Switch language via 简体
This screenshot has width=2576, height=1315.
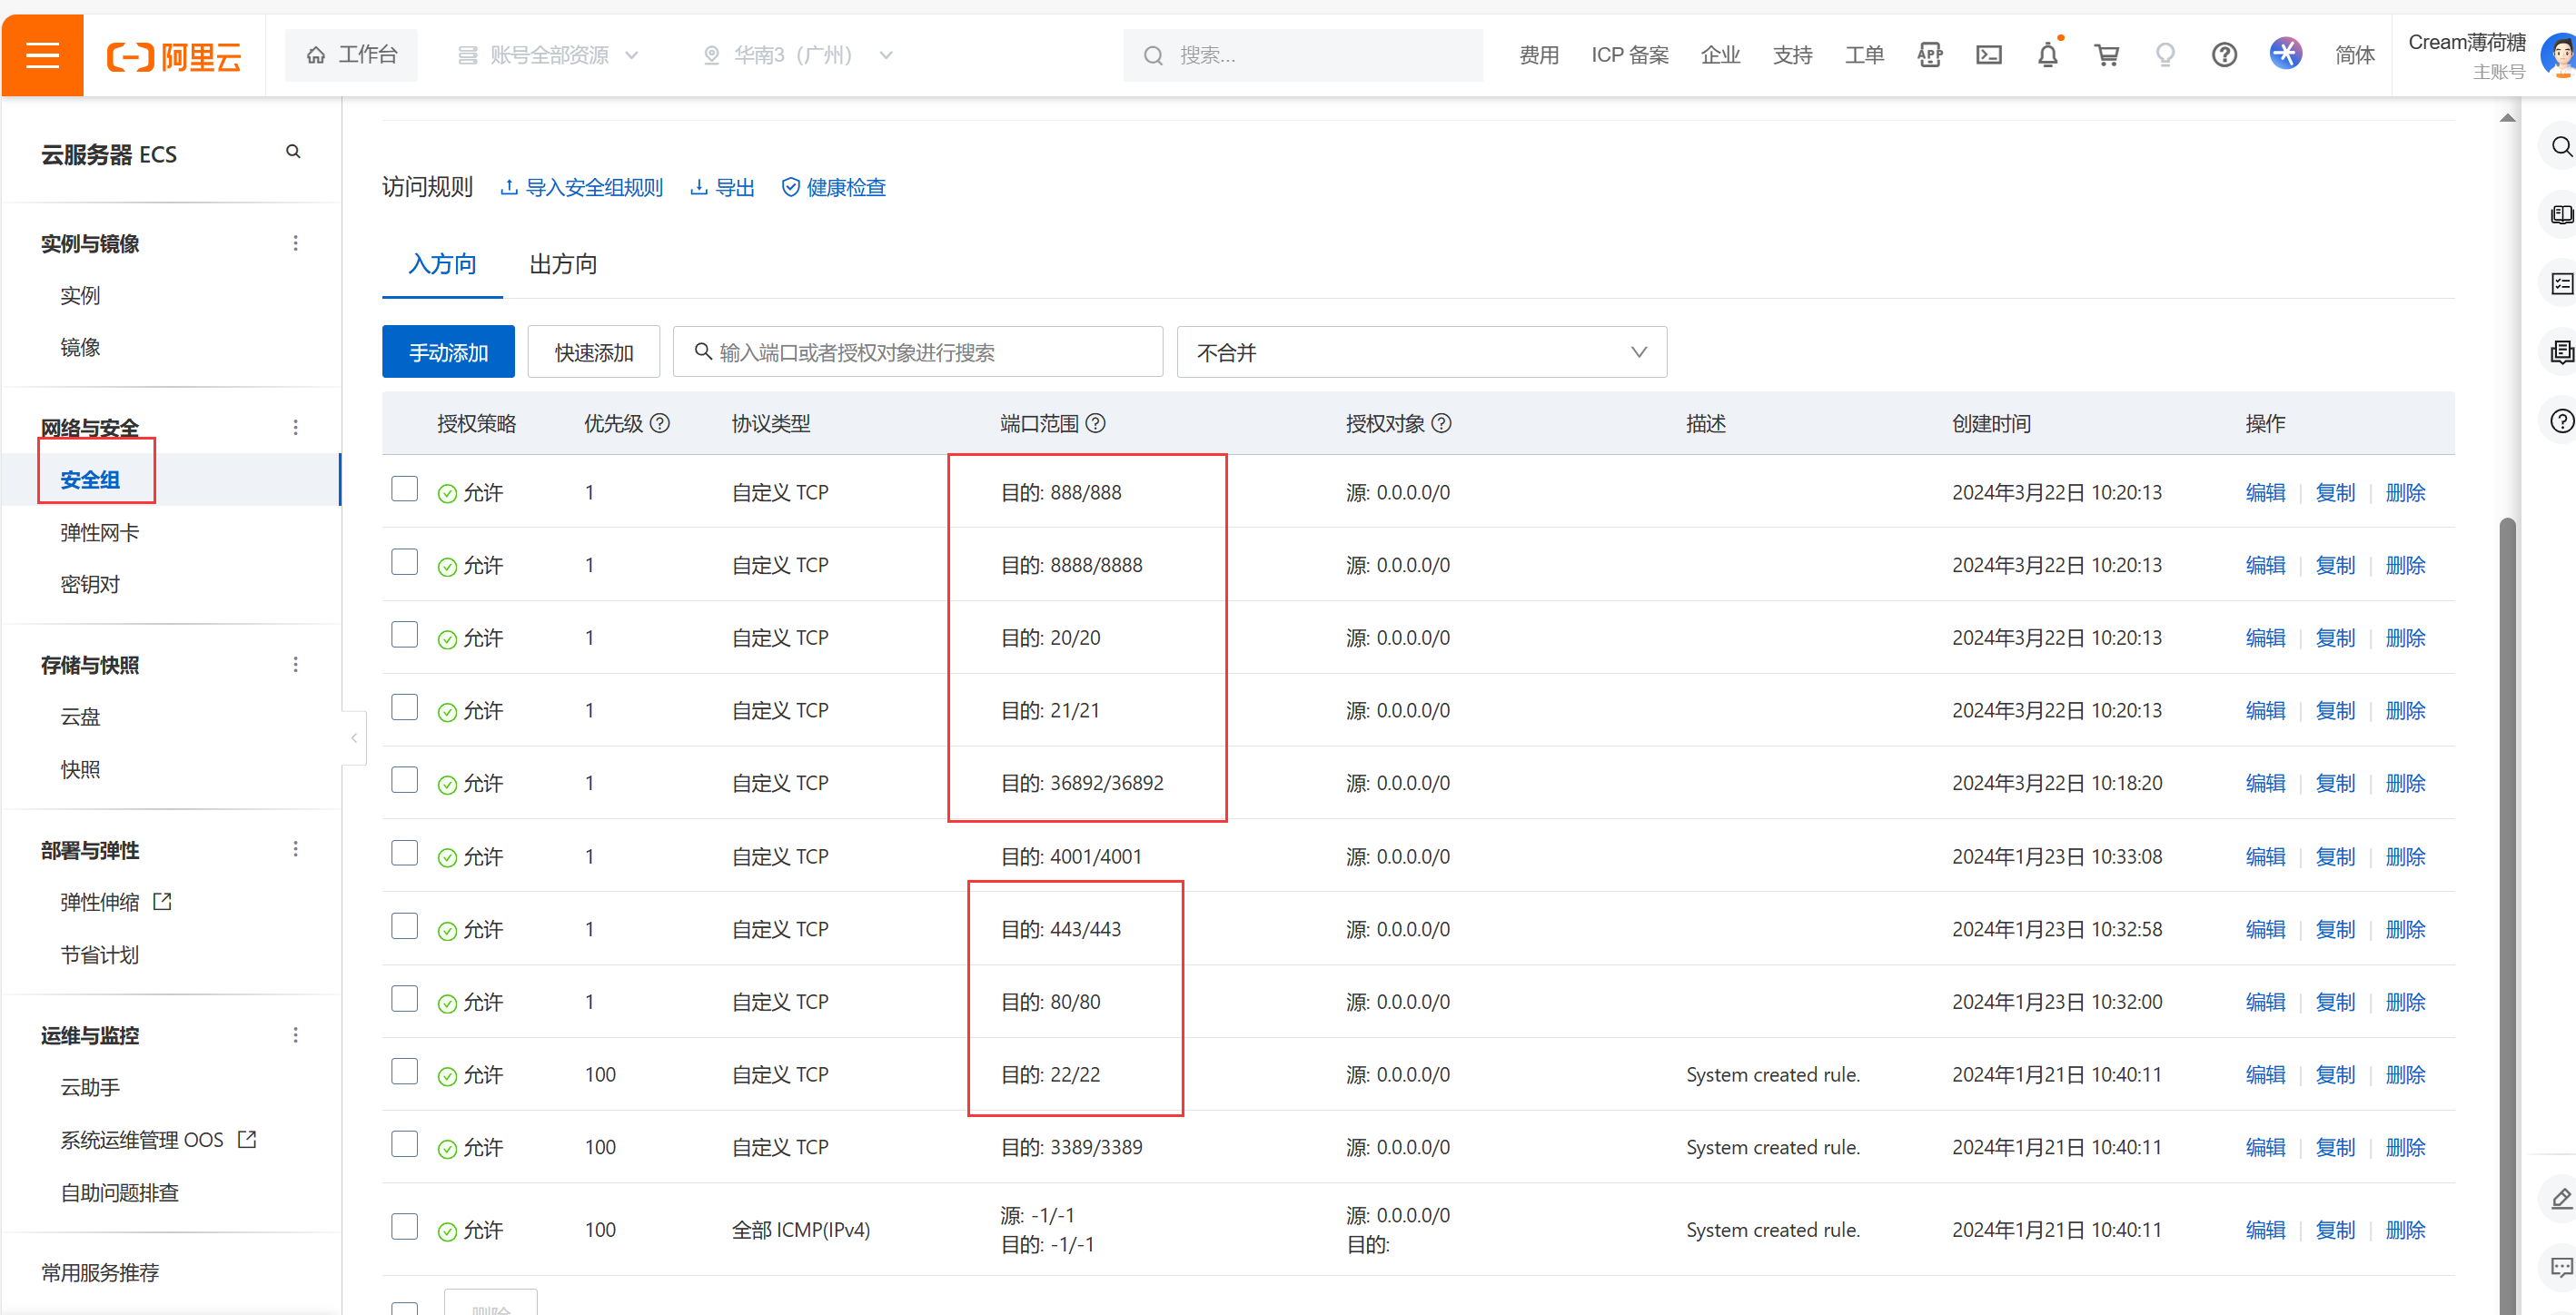(2354, 55)
